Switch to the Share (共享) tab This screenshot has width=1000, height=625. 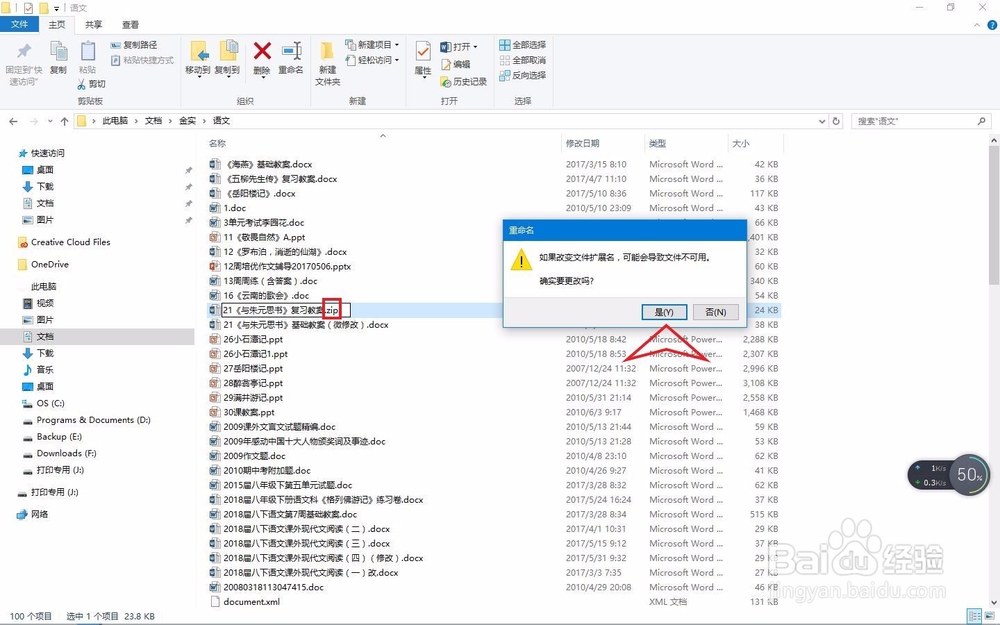(94, 24)
